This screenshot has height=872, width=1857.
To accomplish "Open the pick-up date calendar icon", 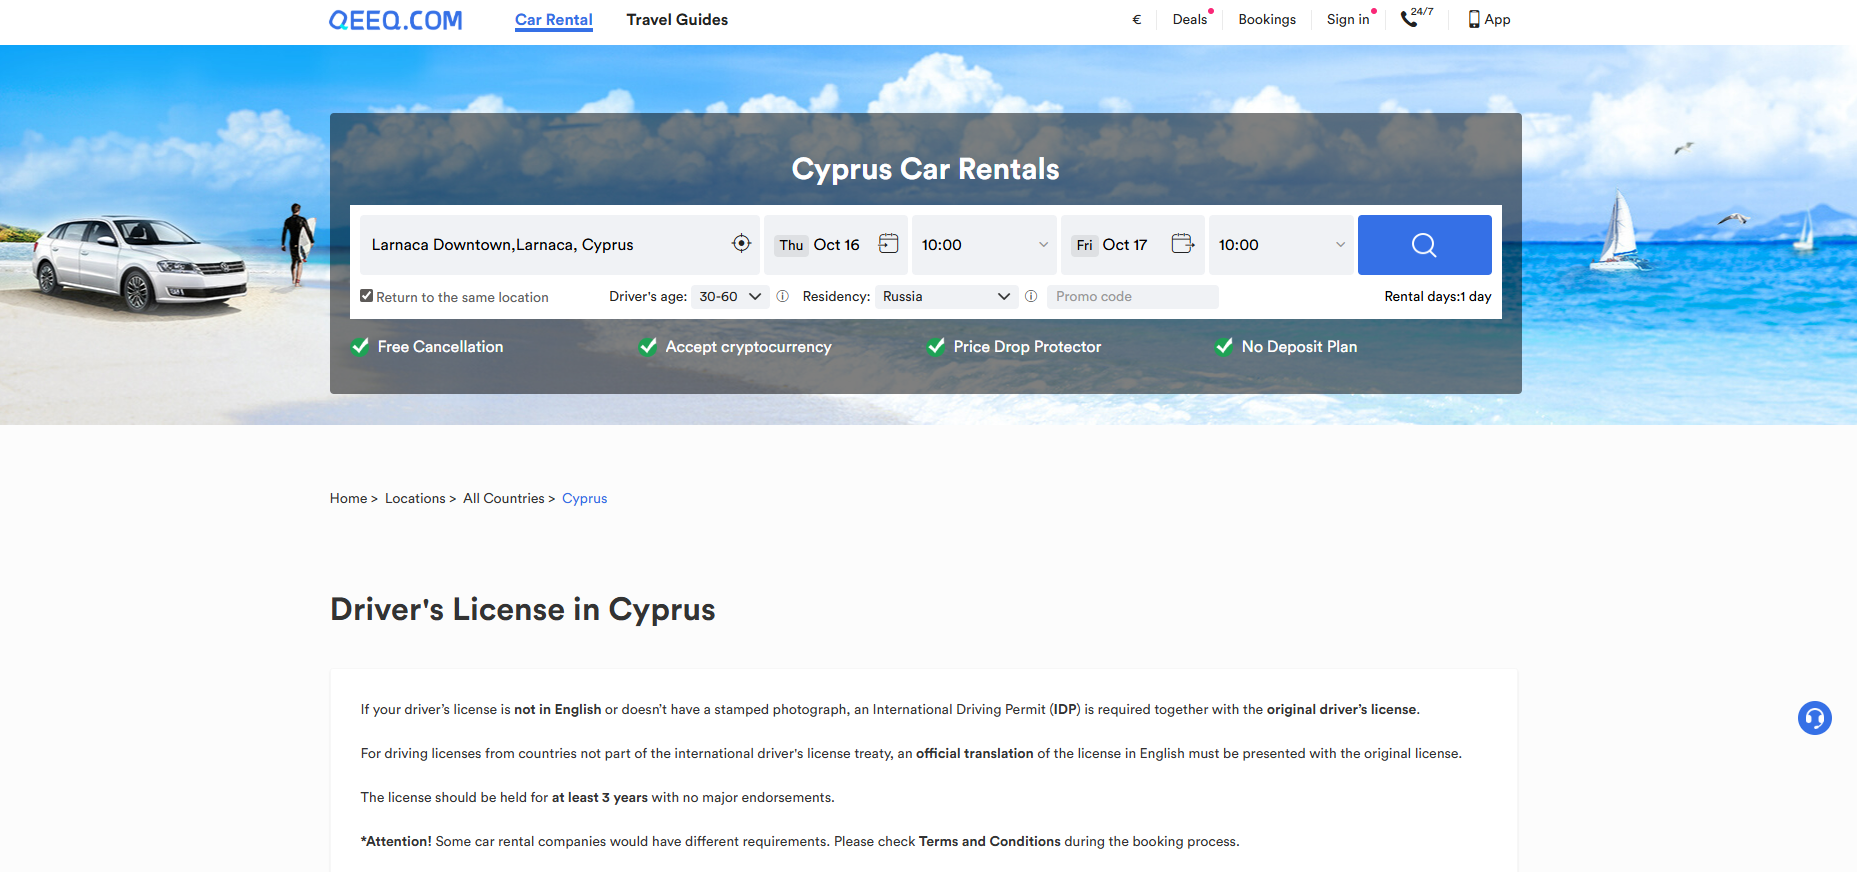I will click(888, 244).
